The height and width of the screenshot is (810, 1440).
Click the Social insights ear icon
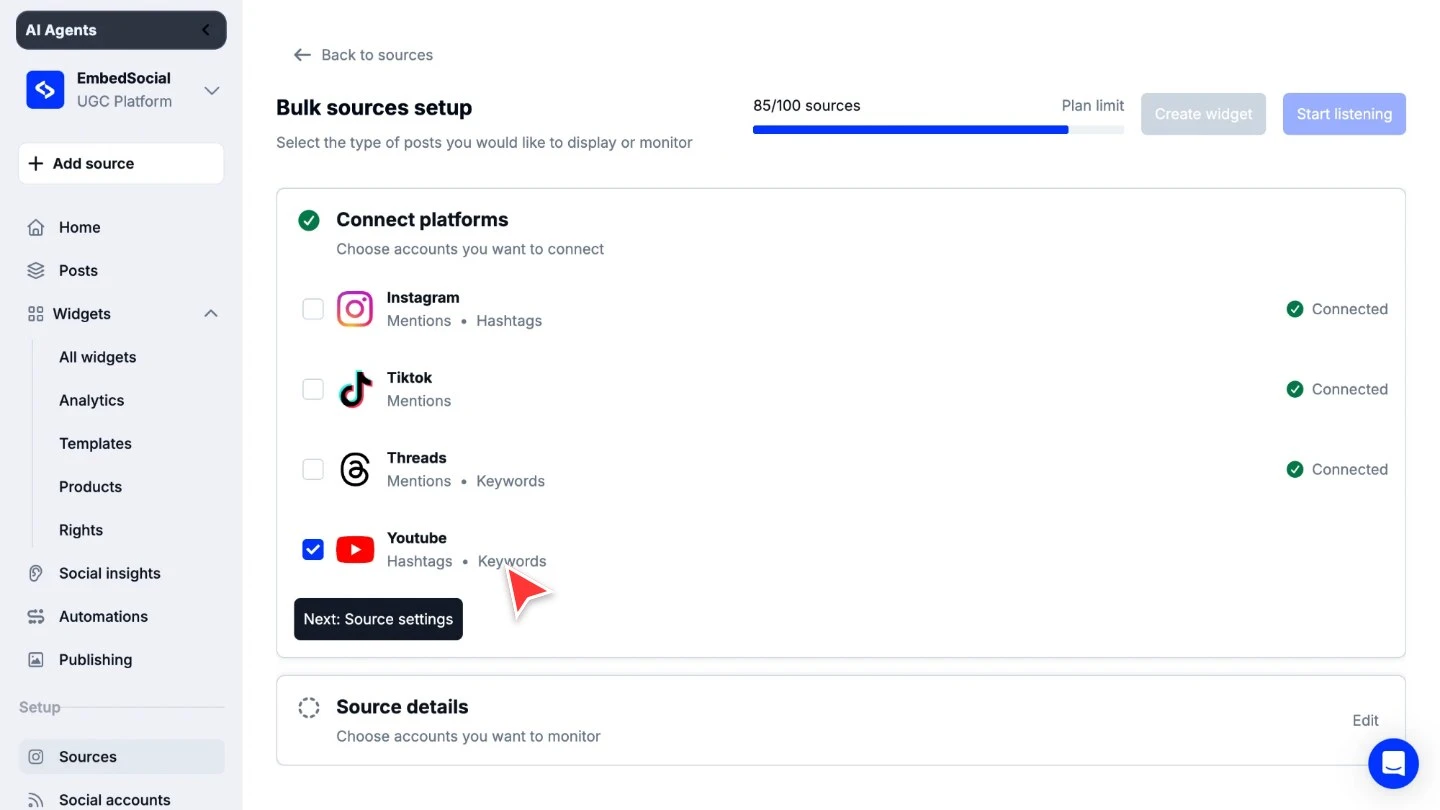[36, 573]
